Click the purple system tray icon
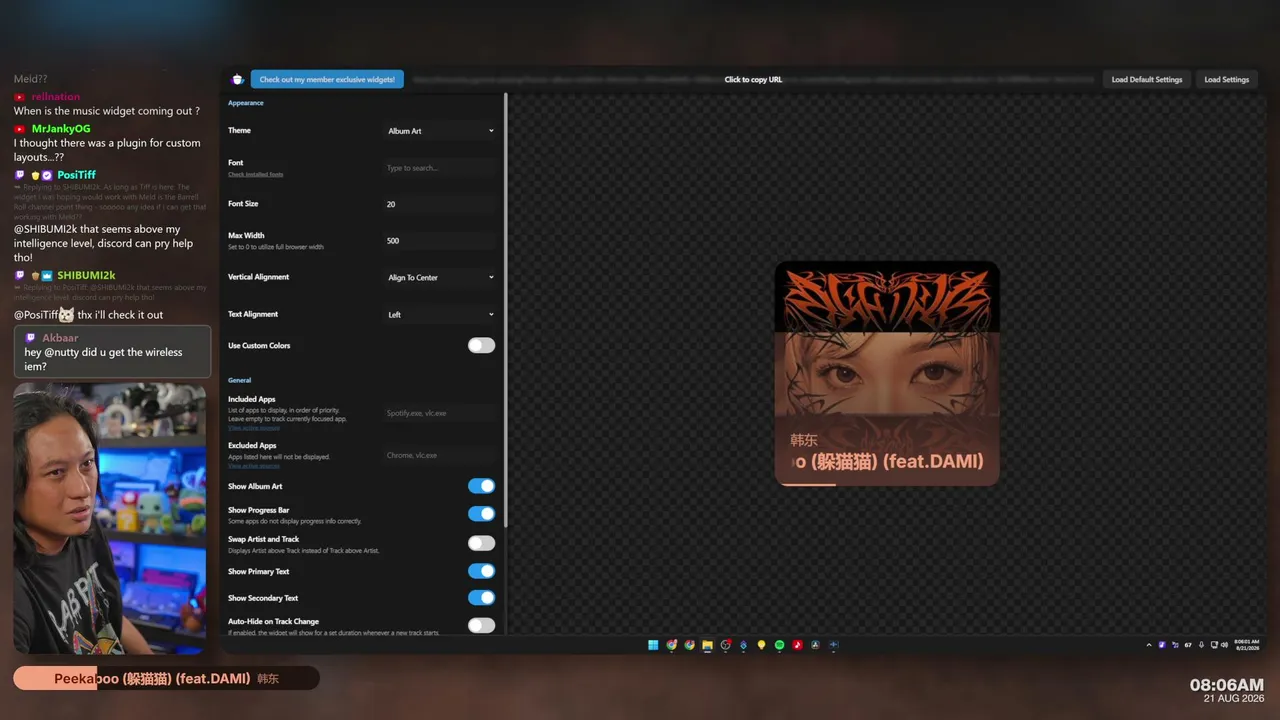Screen dimensions: 1280x720 [x=1162, y=645]
